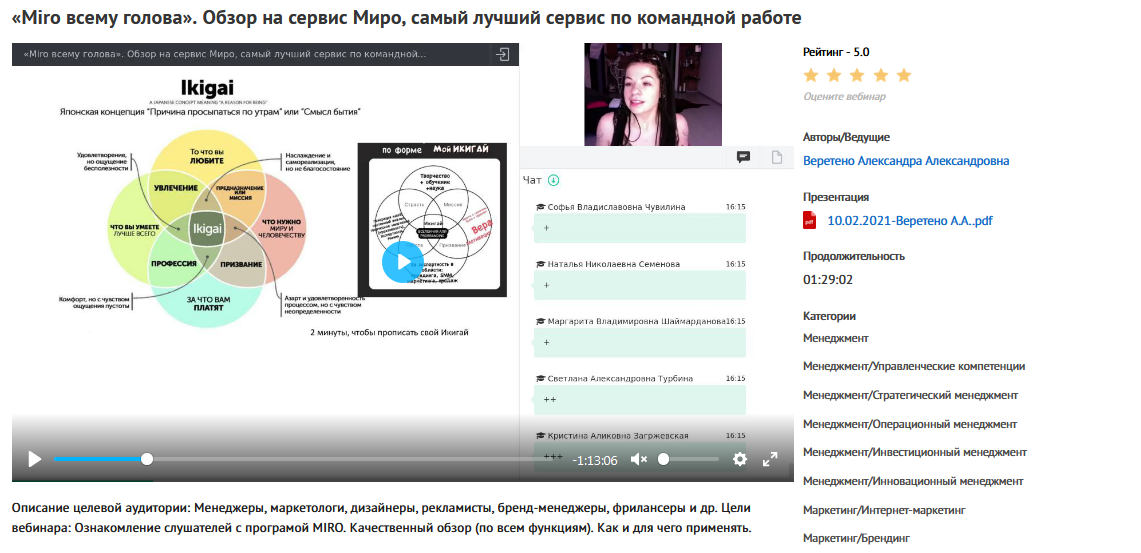Image resolution: width=1141 pixels, height=553 pixels.
Task: Open video settings gear menu
Action: pyautogui.click(x=740, y=460)
